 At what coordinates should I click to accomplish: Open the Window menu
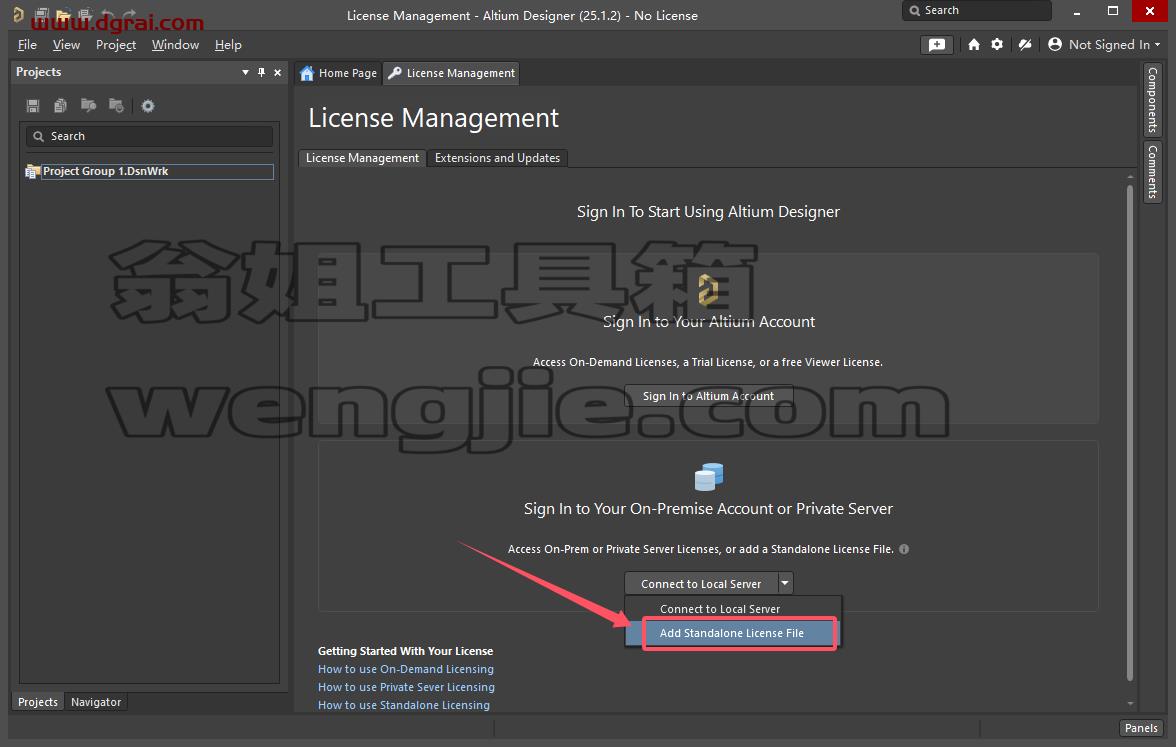[176, 45]
